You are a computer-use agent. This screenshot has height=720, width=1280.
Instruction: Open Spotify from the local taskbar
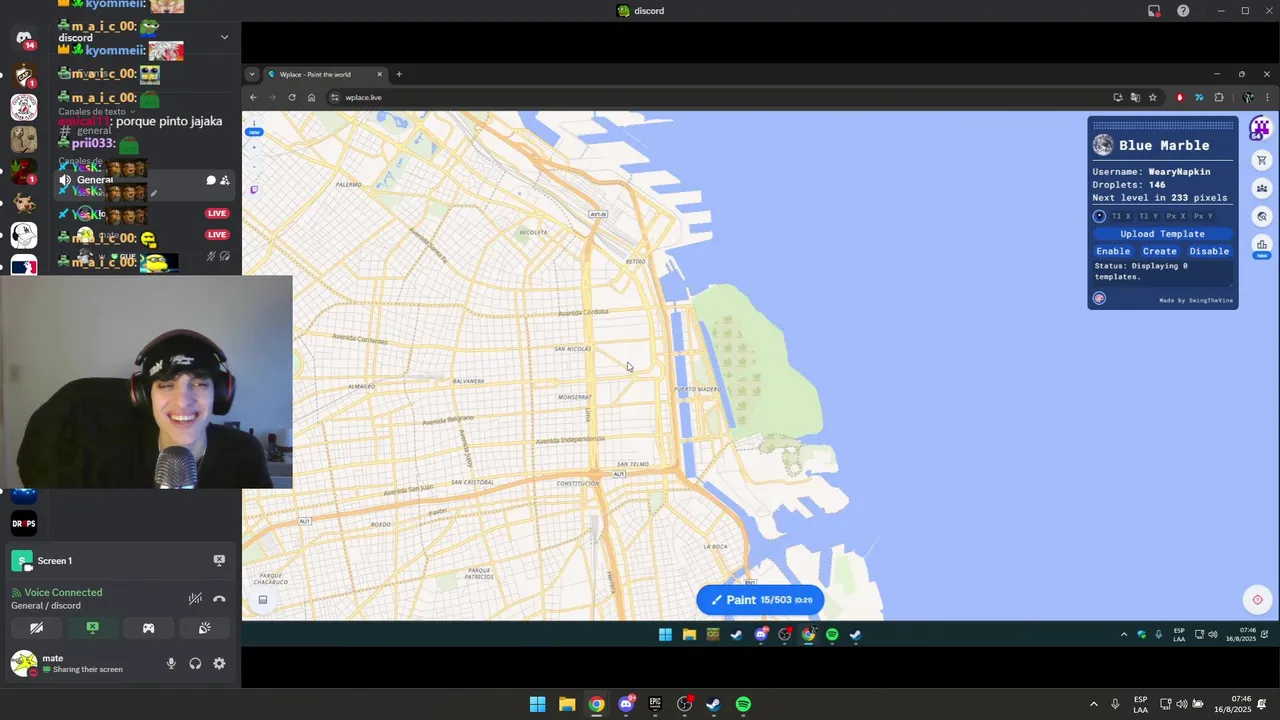click(x=743, y=704)
